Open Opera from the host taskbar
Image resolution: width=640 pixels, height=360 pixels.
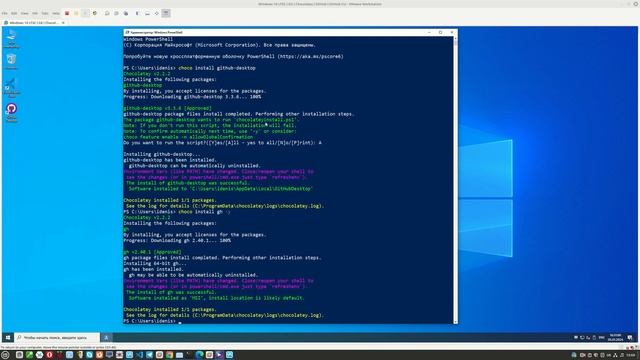tap(49, 355)
